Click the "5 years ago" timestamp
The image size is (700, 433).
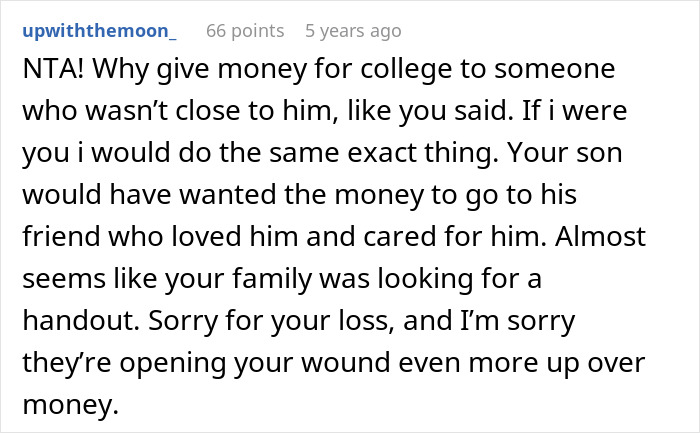pyautogui.click(x=353, y=31)
